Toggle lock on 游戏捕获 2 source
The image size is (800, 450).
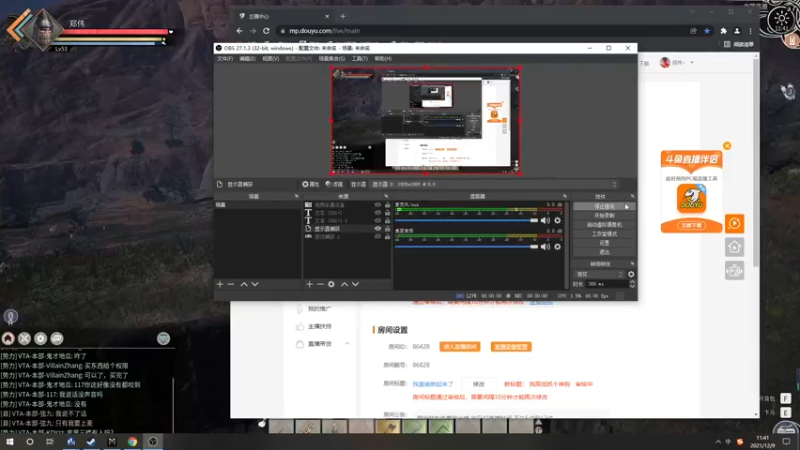point(387,236)
